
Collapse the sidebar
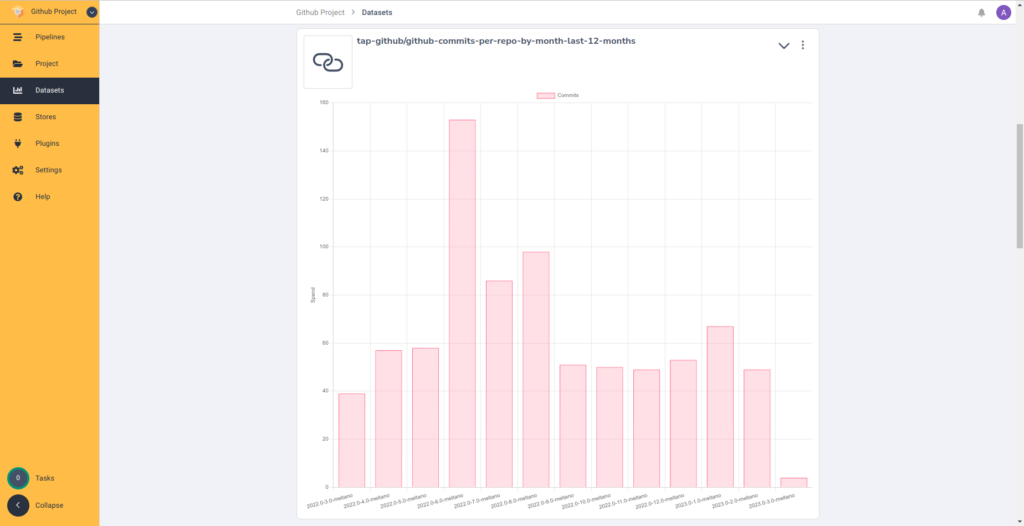[x=18, y=505]
